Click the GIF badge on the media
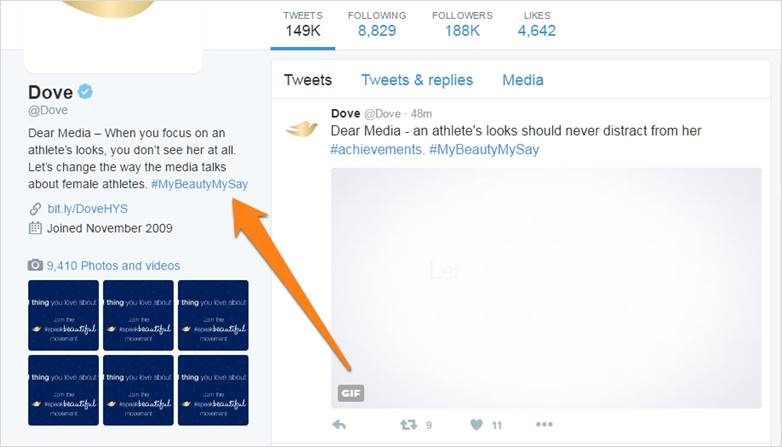This screenshot has width=782, height=447. pyautogui.click(x=351, y=393)
